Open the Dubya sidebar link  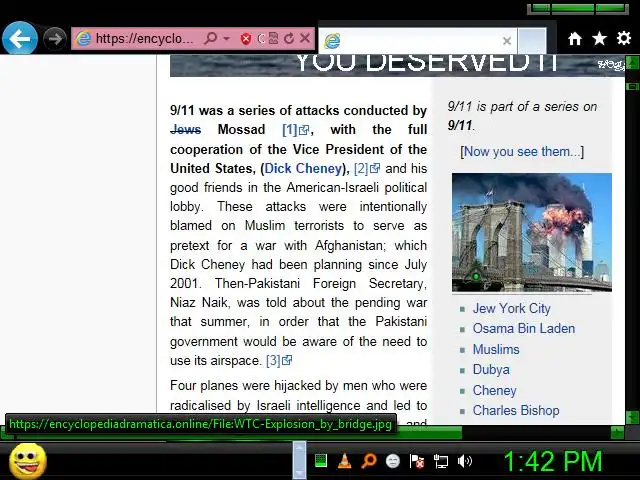pos(491,370)
